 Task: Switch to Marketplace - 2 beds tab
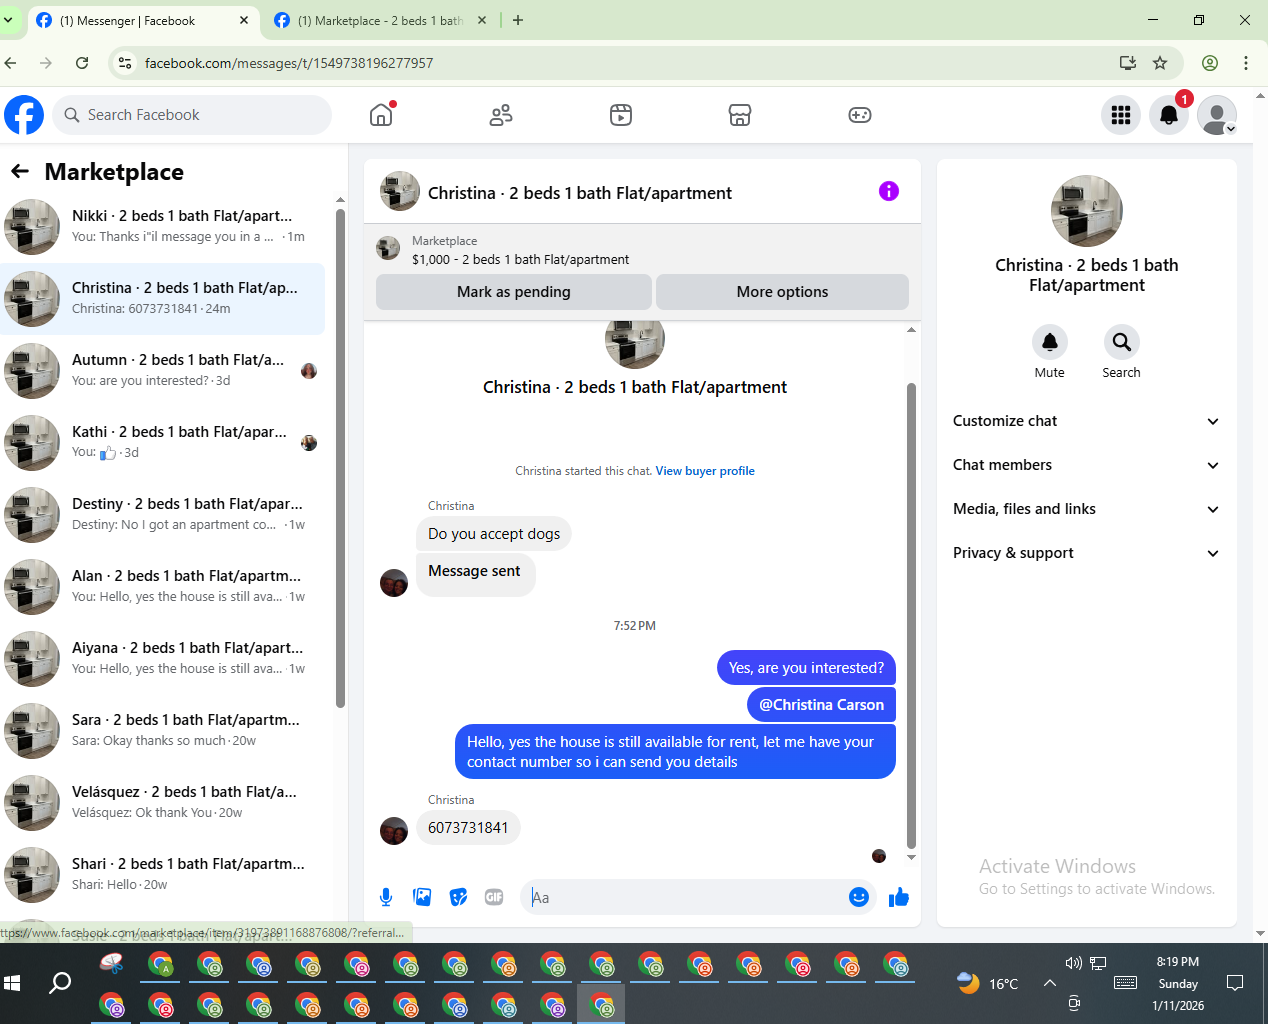pyautogui.click(x=380, y=20)
